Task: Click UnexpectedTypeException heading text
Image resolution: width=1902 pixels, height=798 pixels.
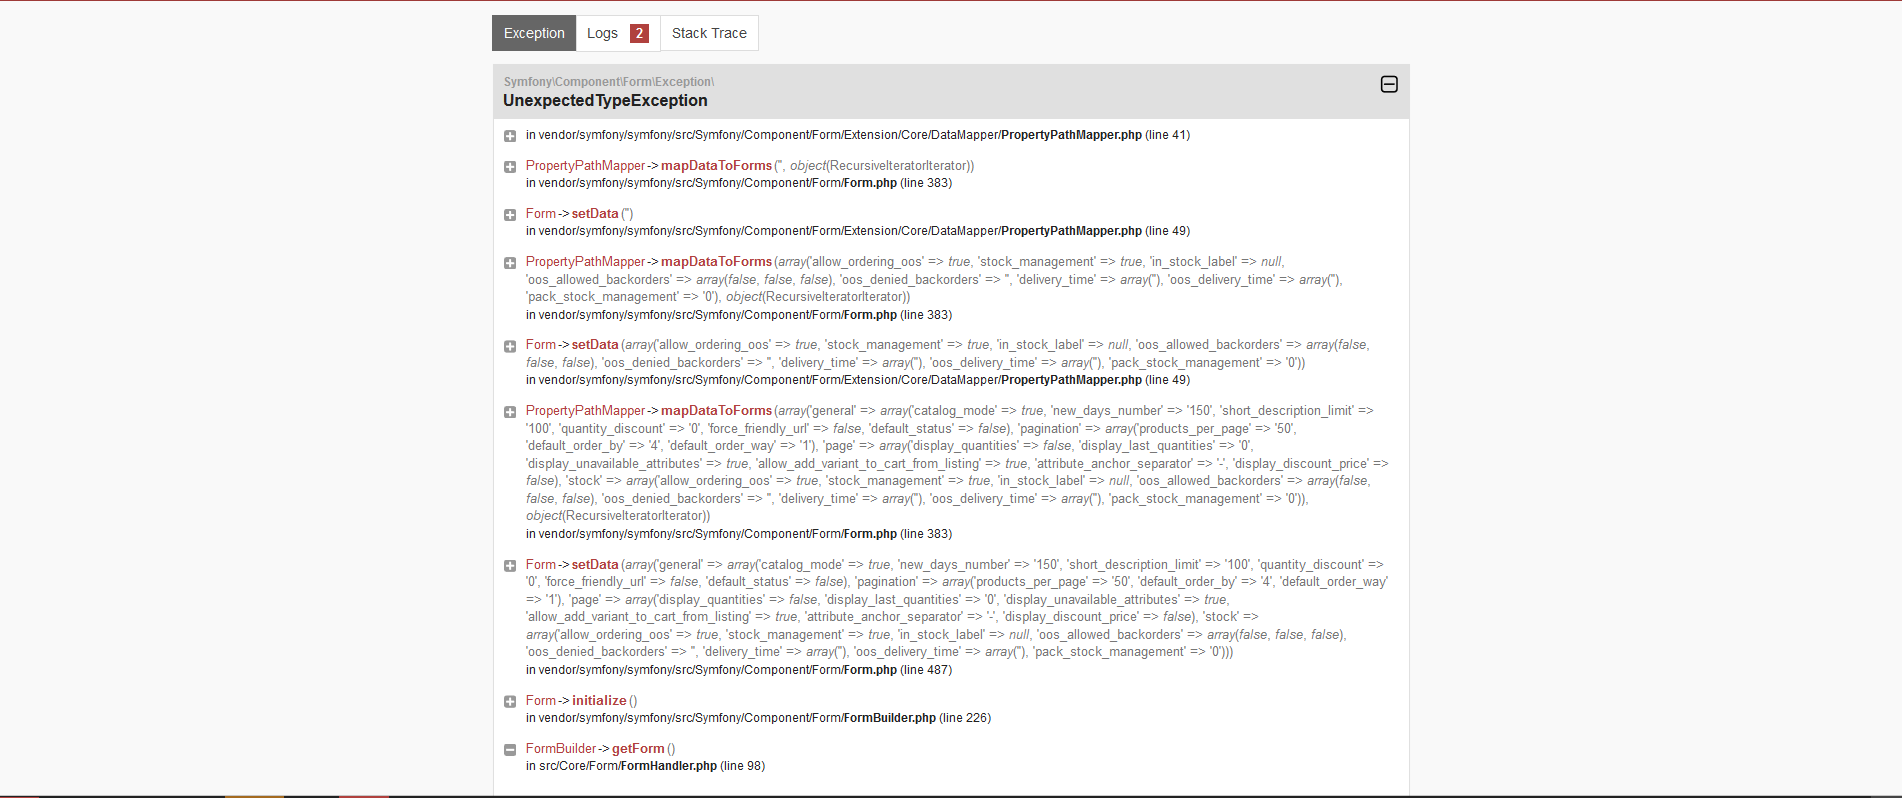Action: [x=605, y=100]
